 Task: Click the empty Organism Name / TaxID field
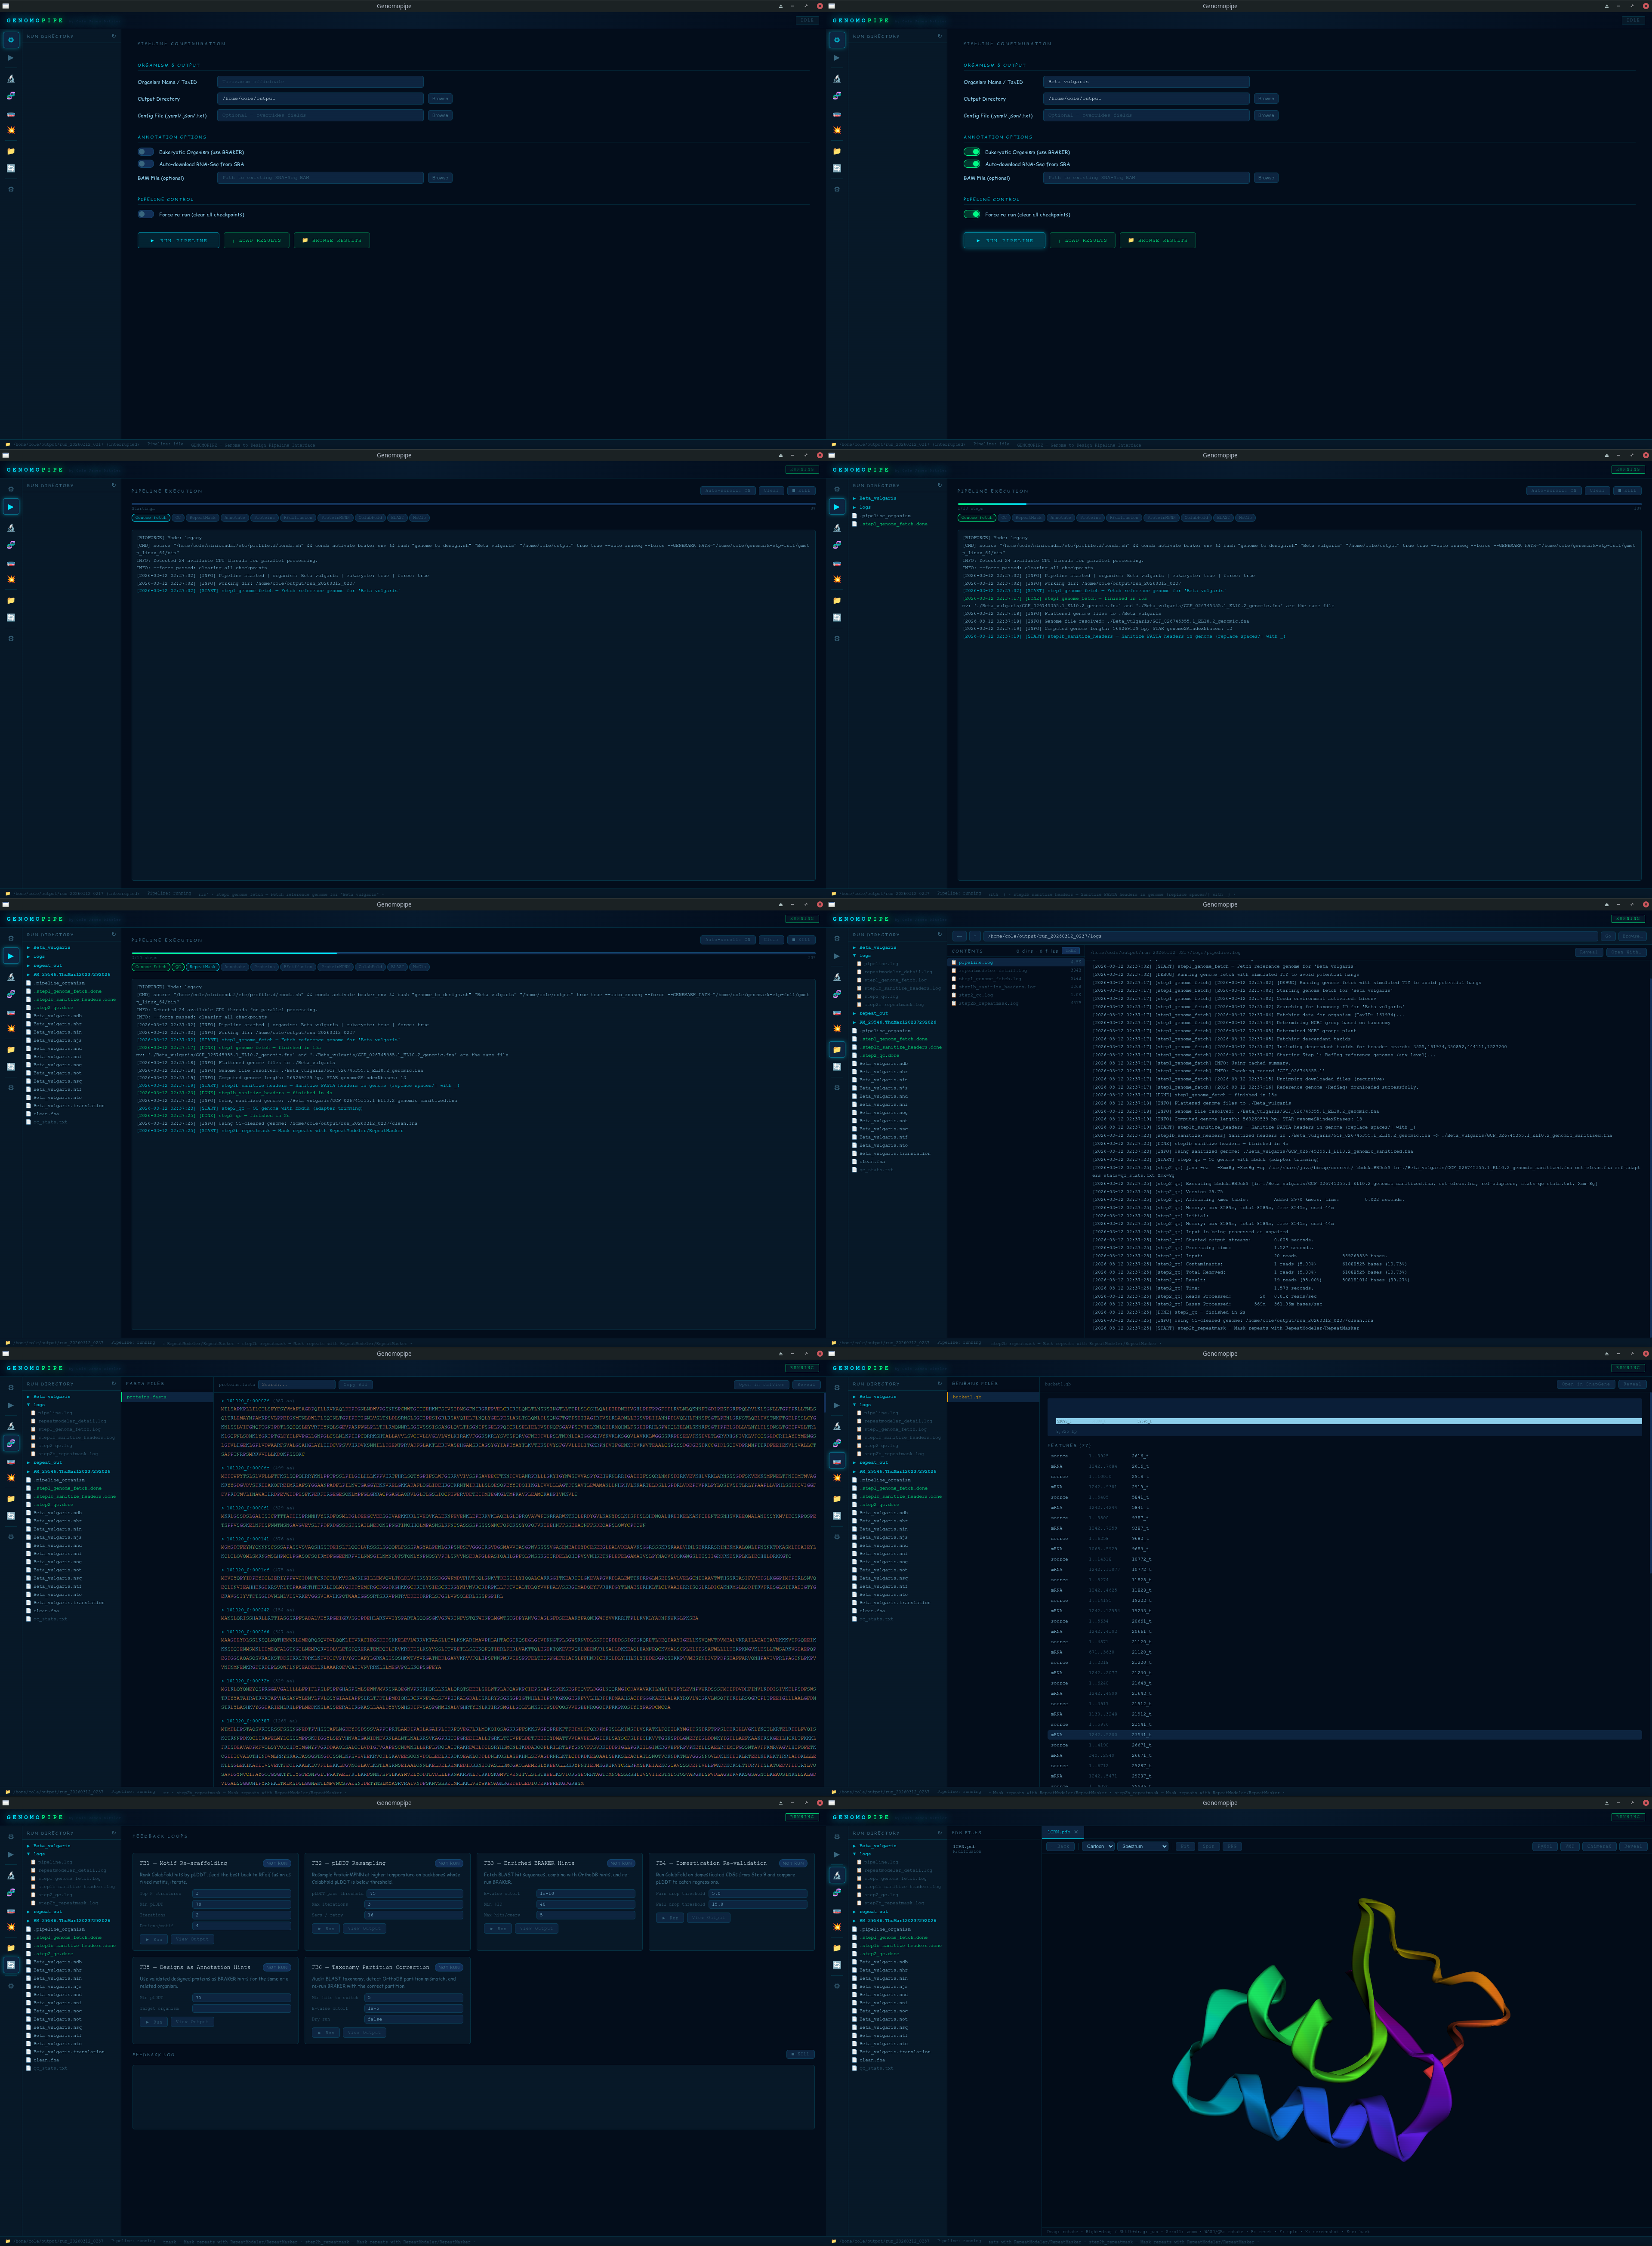click(320, 82)
